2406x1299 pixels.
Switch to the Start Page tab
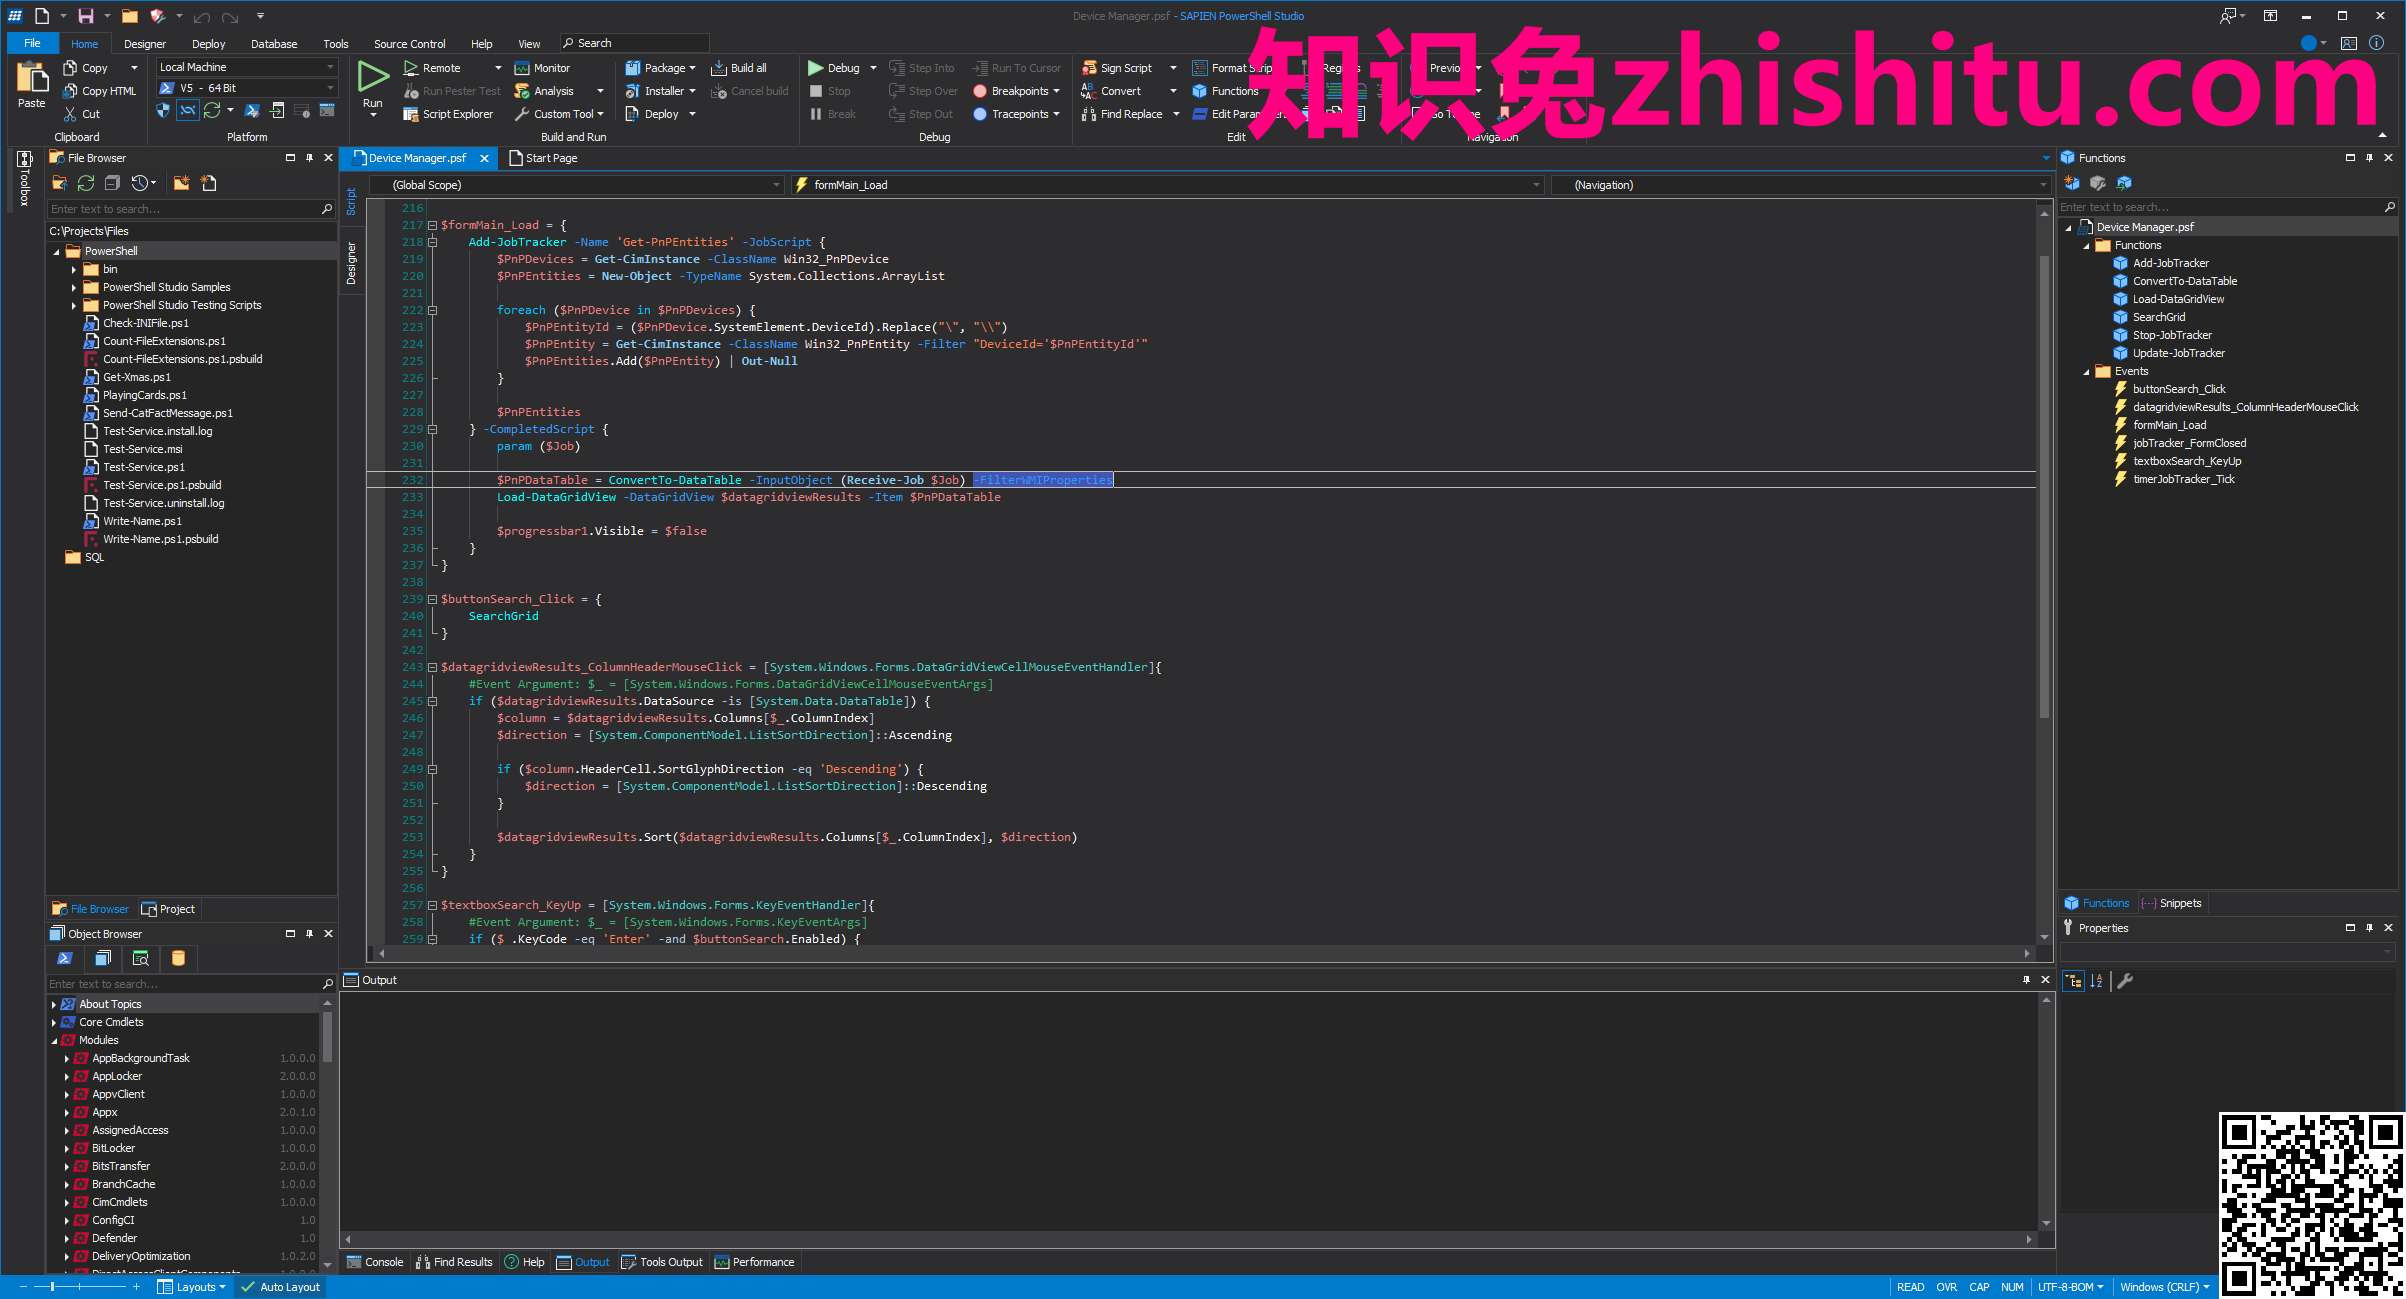pos(543,158)
